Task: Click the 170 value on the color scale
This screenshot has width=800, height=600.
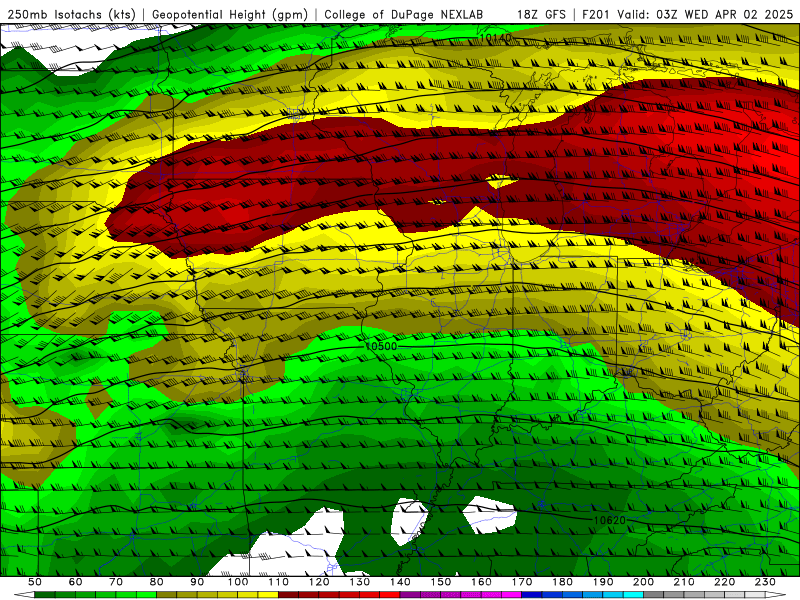Action: [x=522, y=582]
